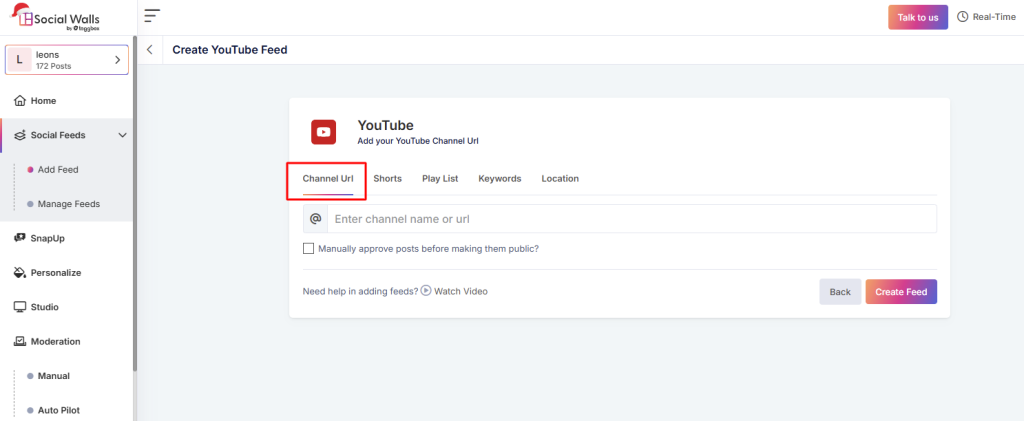
Task: Click the Social Feeds layers icon
Action: coord(20,135)
